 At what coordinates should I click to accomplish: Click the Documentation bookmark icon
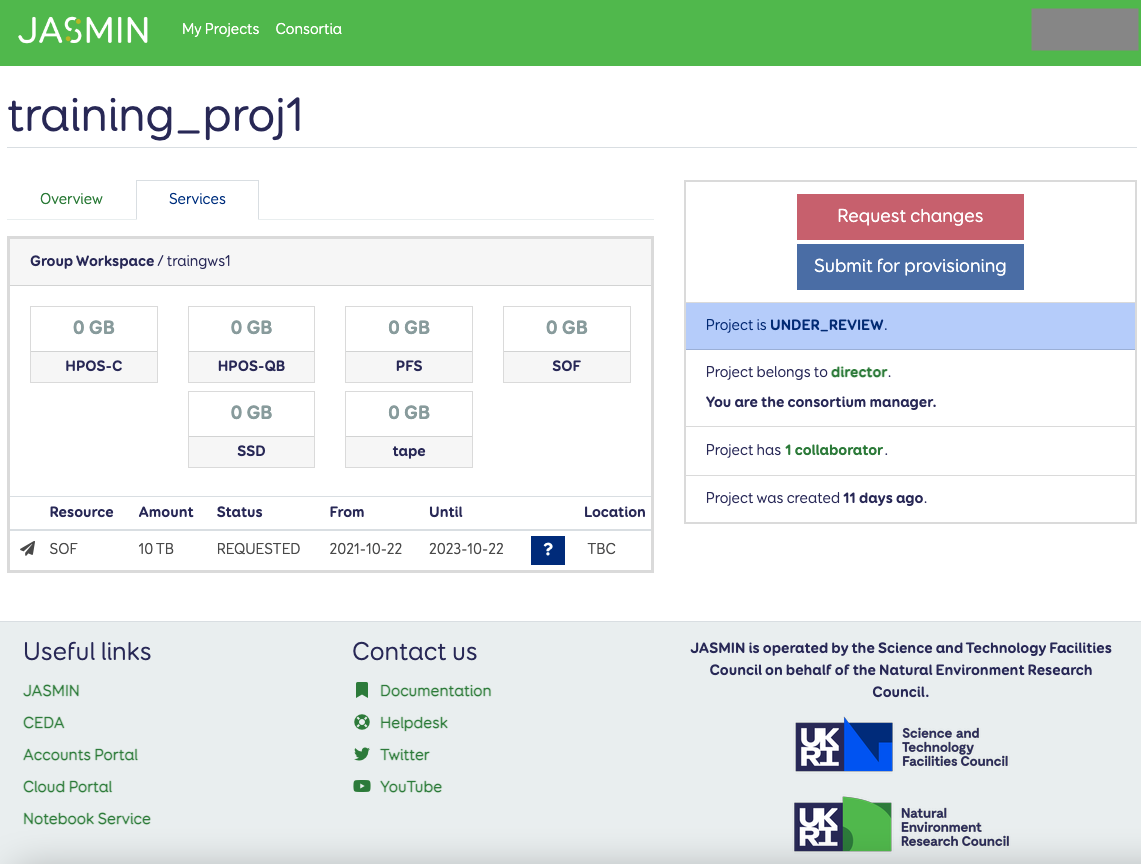362,690
